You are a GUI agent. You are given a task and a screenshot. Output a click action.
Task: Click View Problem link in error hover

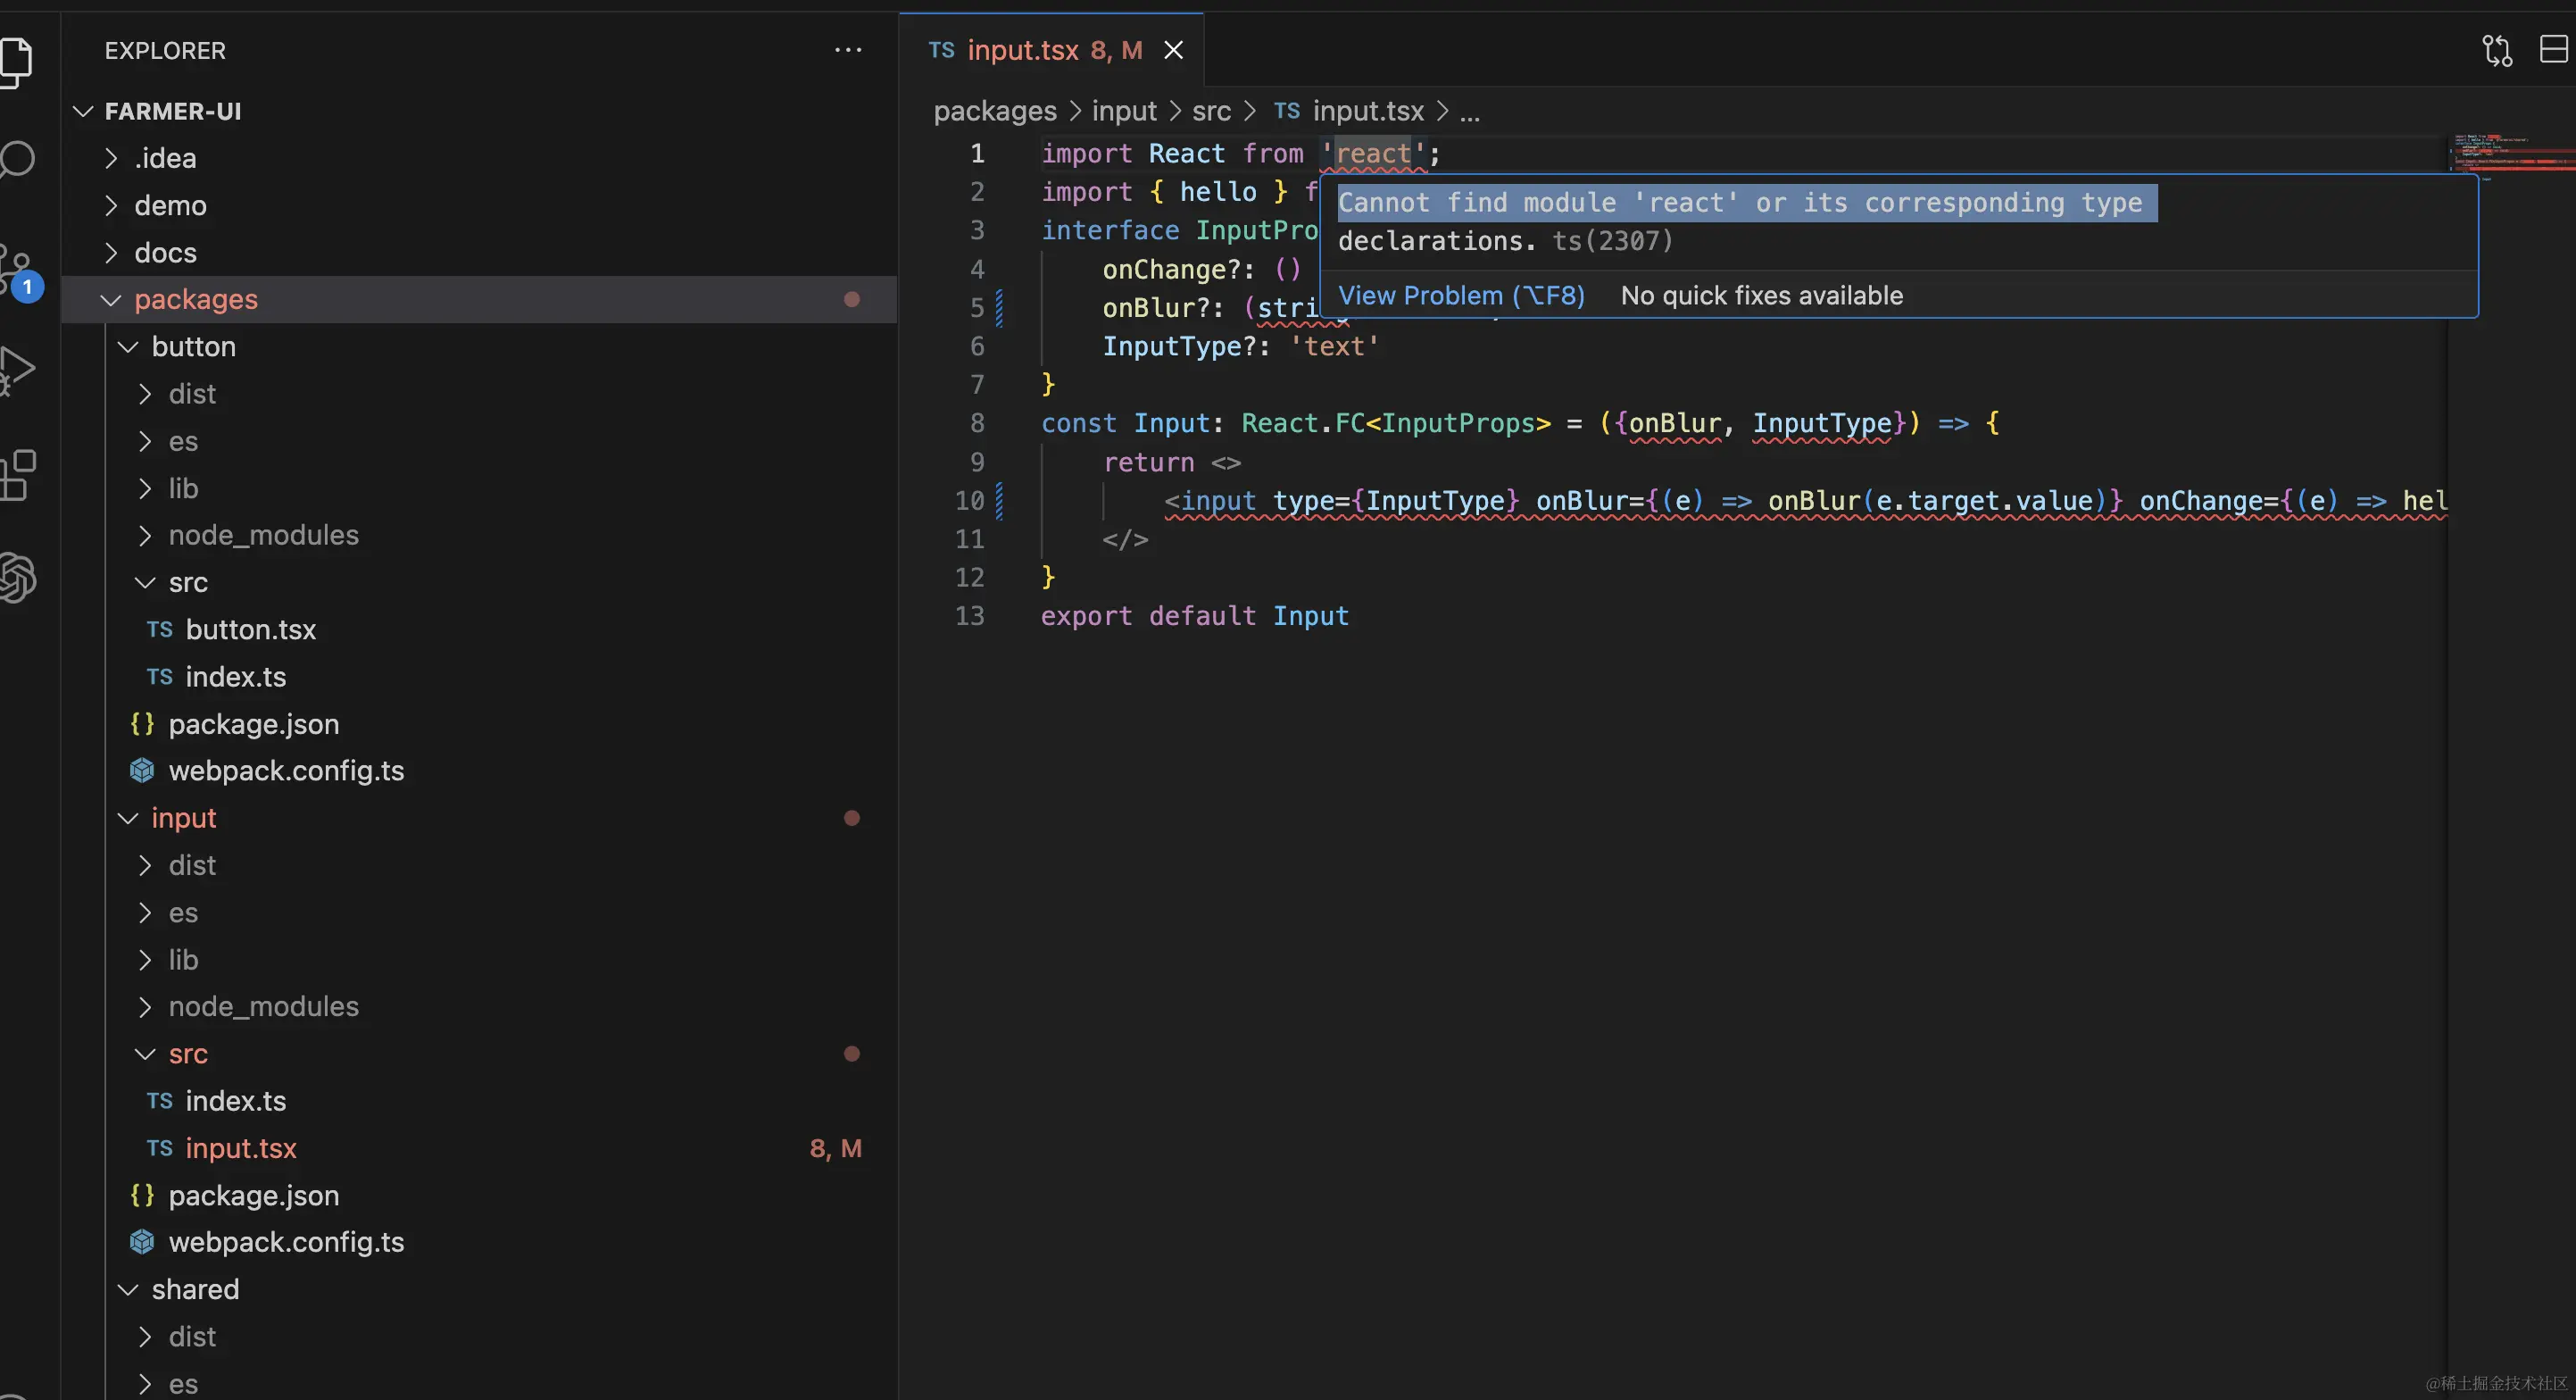[1461, 295]
